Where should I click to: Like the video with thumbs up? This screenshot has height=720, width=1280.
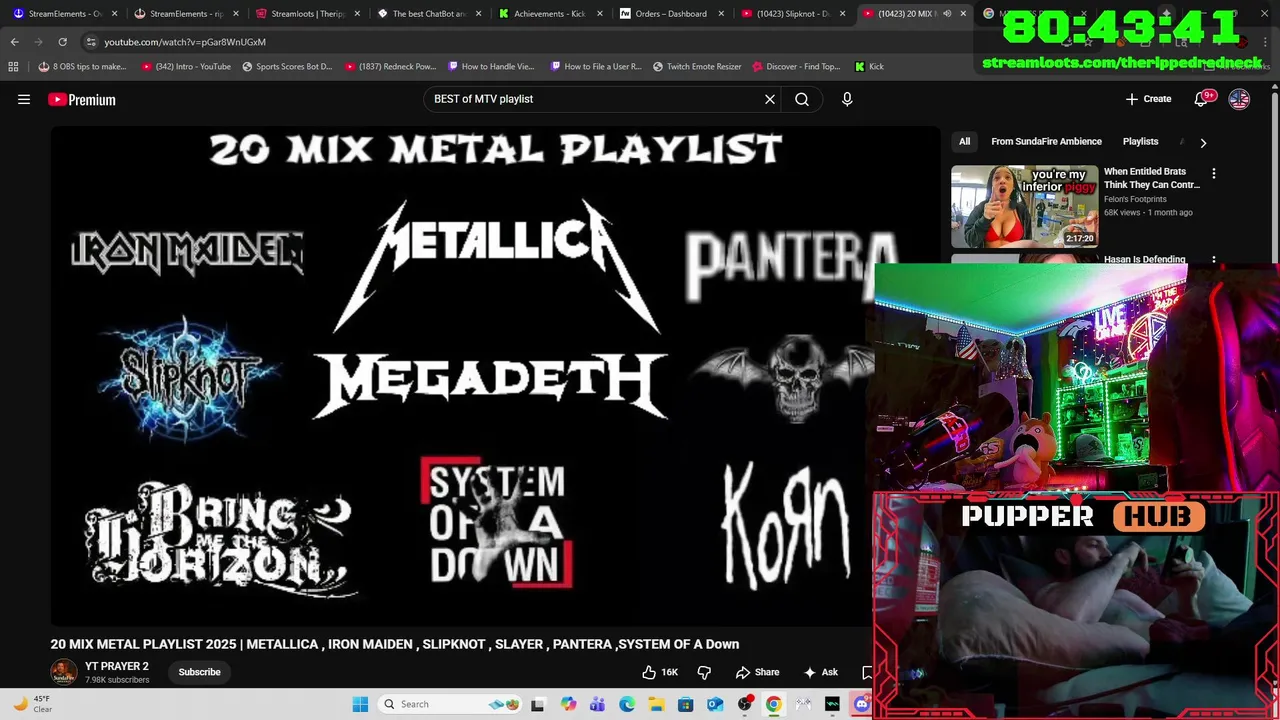coord(660,672)
